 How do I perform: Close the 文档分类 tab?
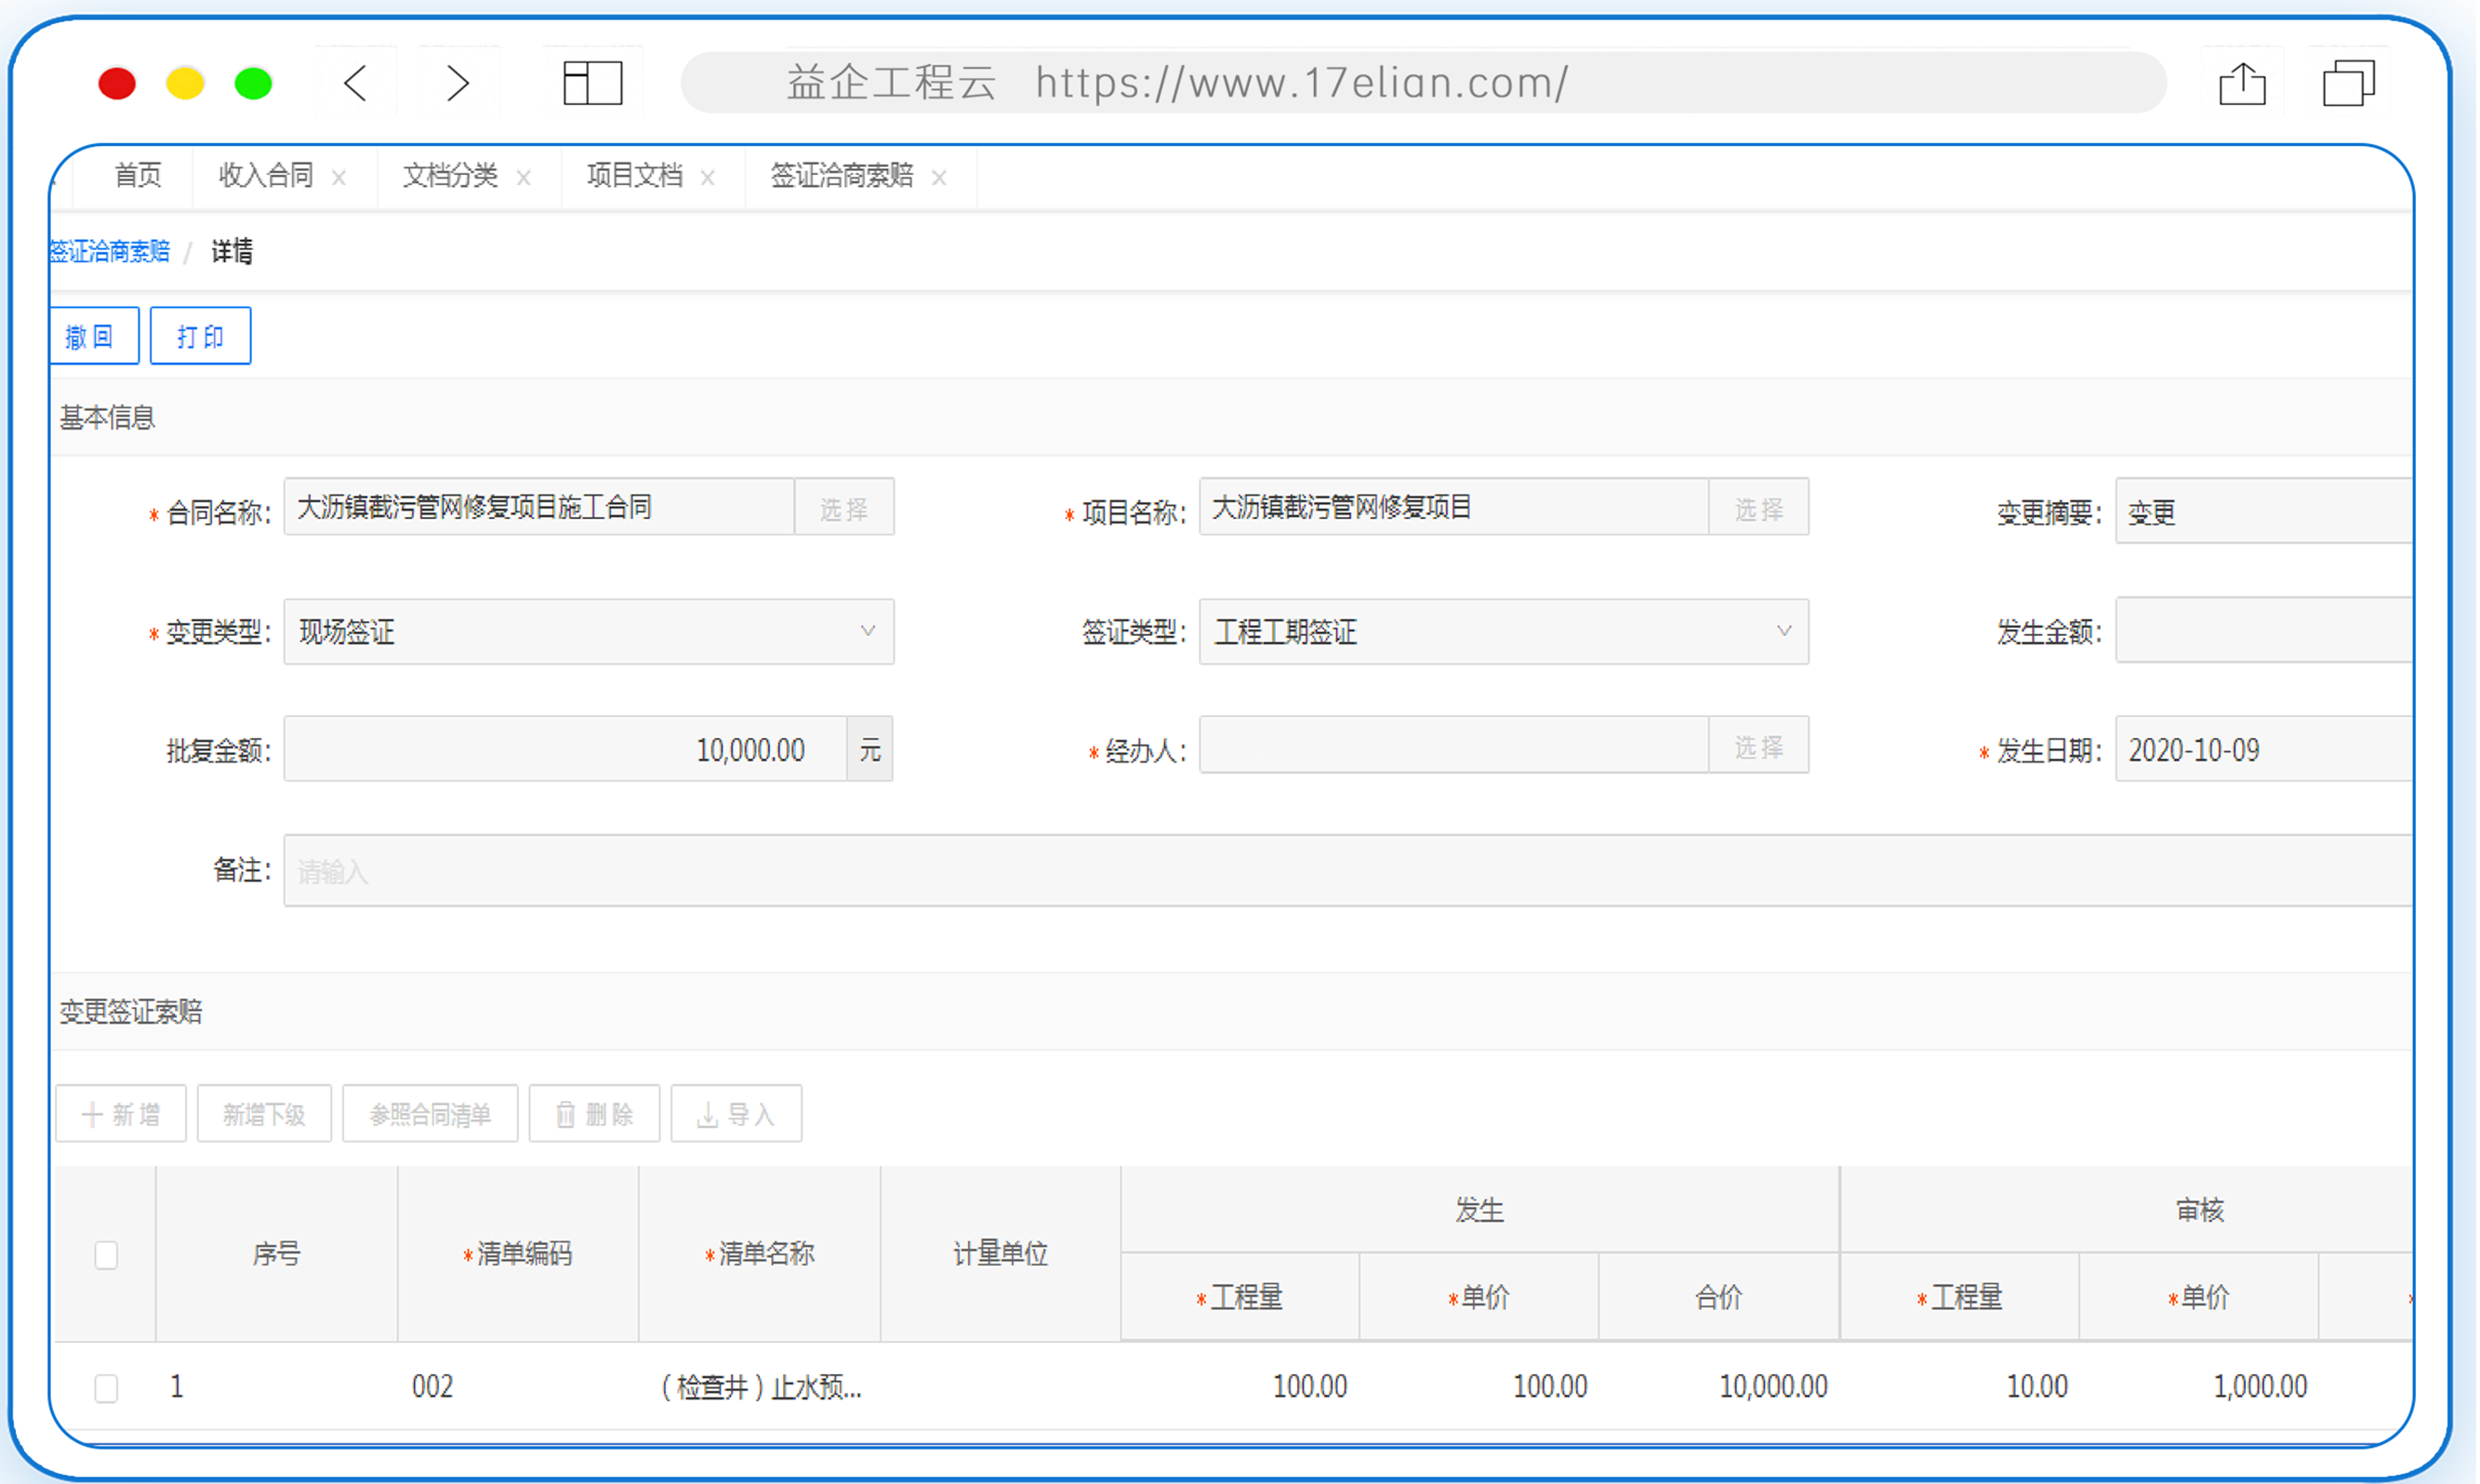click(523, 178)
